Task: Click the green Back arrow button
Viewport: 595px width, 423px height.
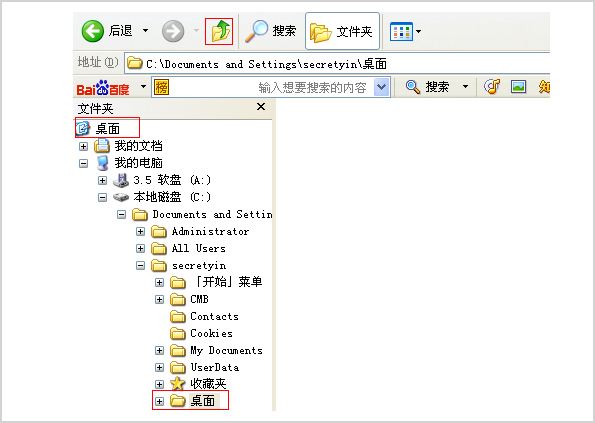Action: tap(93, 31)
